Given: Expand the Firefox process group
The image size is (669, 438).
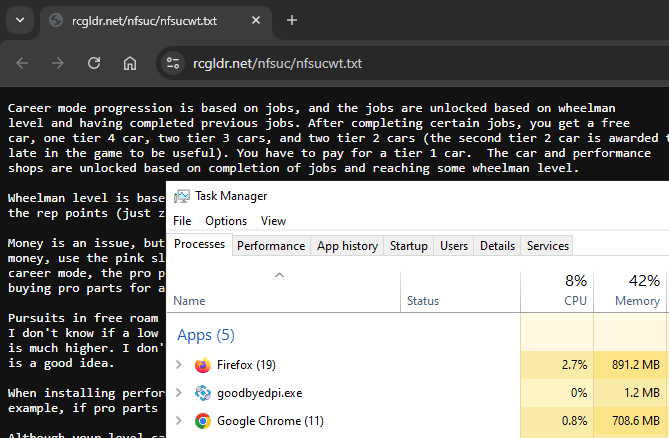Looking at the screenshot, I should (180, 365).
